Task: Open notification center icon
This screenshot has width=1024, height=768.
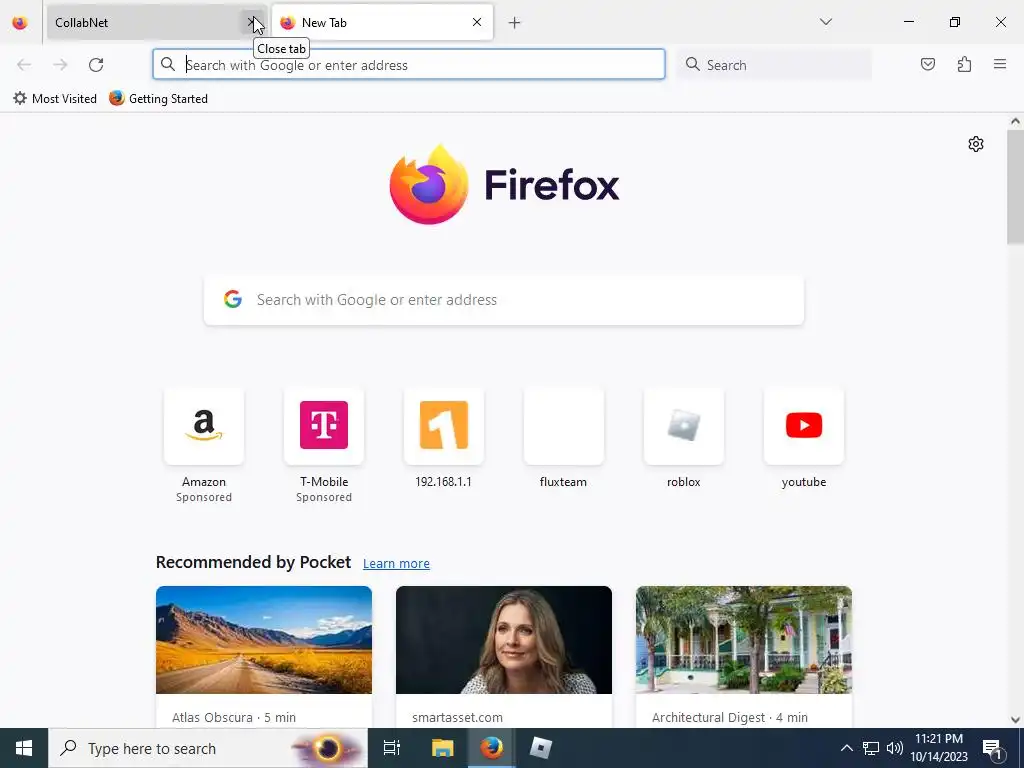Action: pyautogui.click(x=992, y=748)
